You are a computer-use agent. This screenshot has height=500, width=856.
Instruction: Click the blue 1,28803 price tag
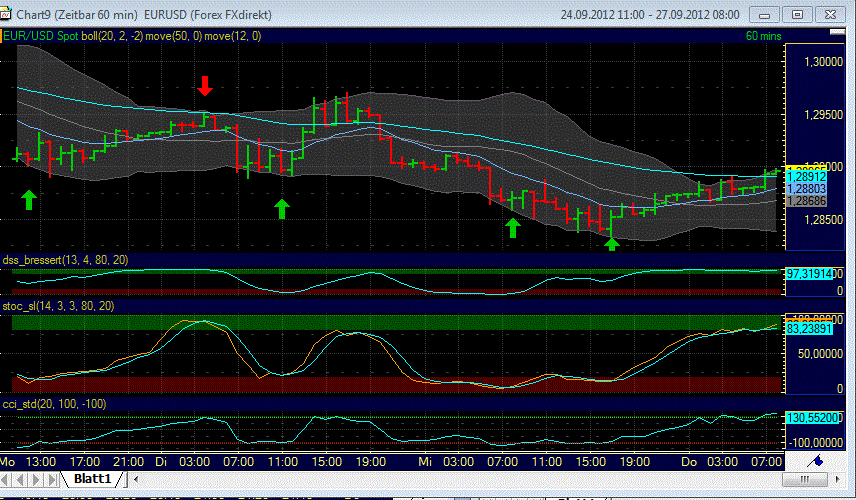pos(806,189)
